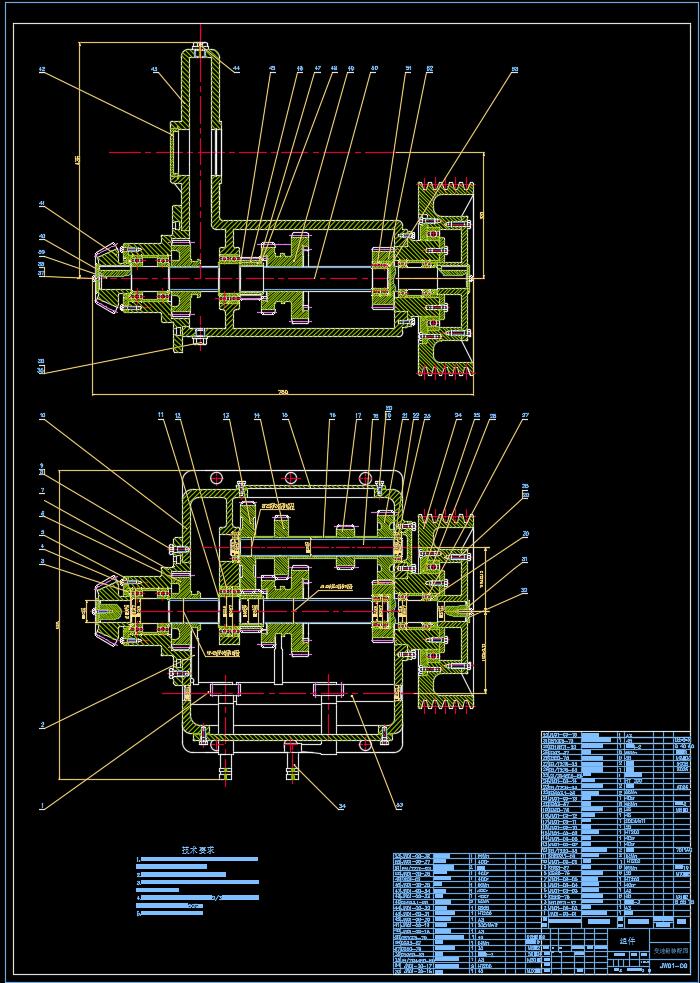Screen dimensions: 700x983
Task: Select part callout number 14
Action: coord(257,415)
